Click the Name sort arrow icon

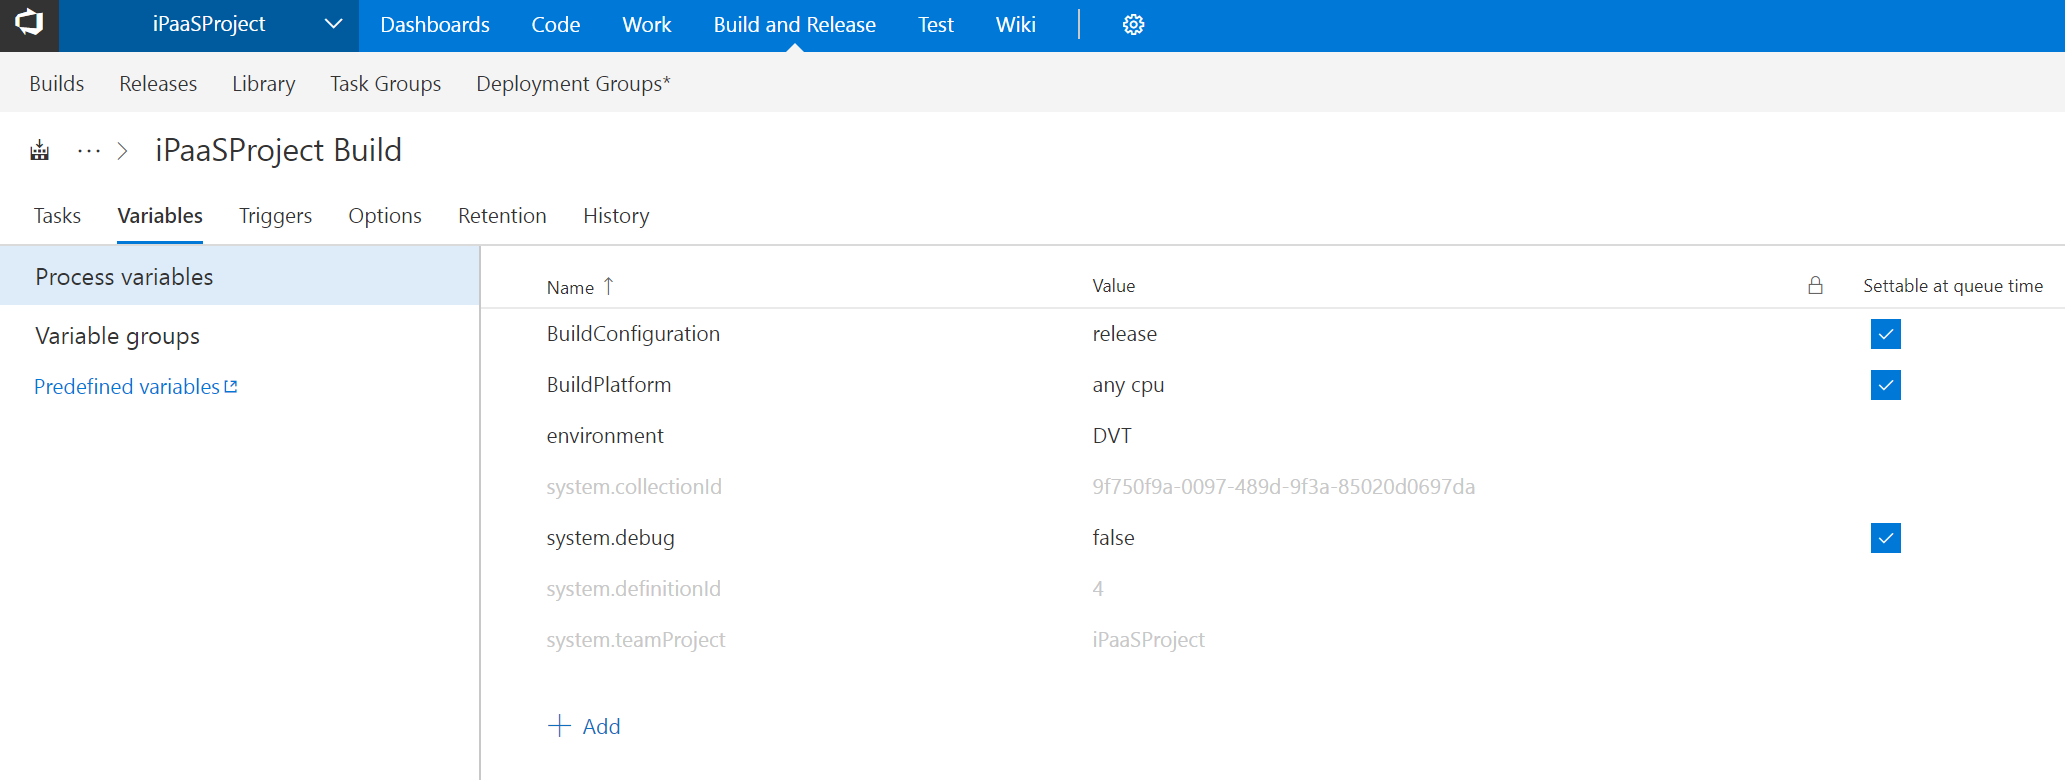[x=608, y=286]
